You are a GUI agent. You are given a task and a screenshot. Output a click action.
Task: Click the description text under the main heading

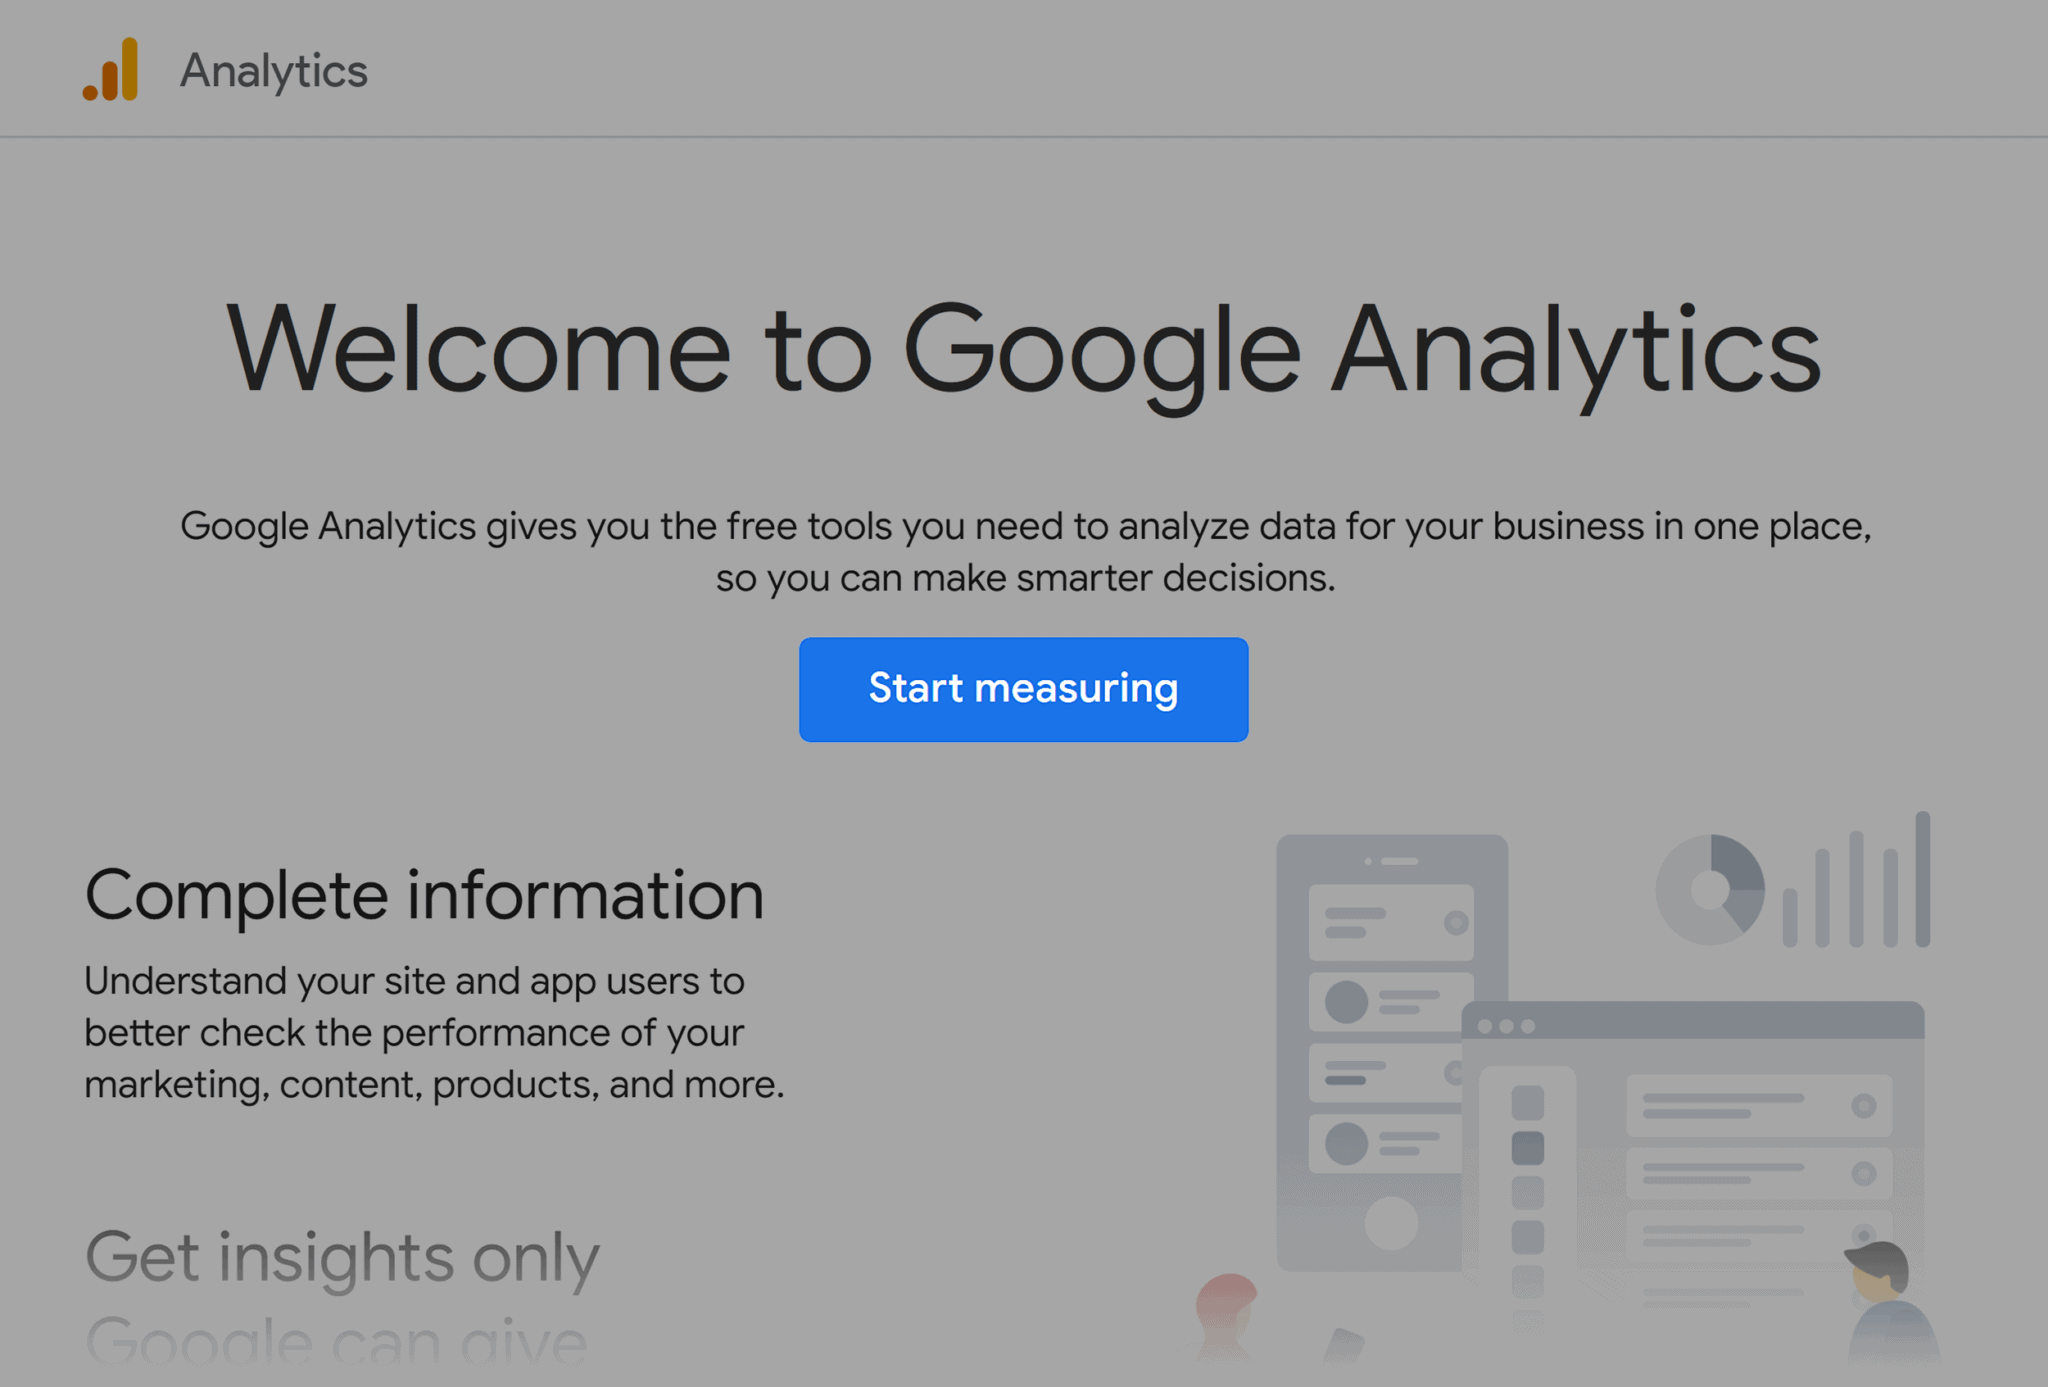pos(1024,550)
